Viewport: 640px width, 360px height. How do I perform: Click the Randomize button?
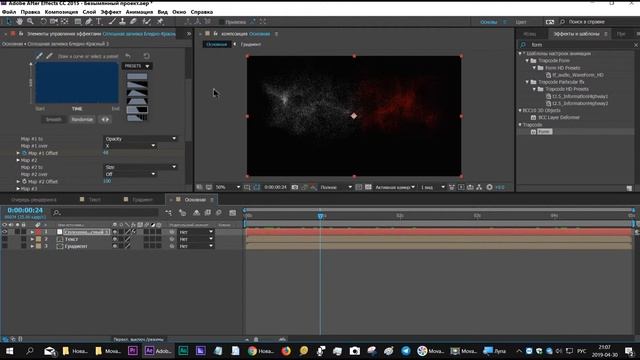point(82,120)
